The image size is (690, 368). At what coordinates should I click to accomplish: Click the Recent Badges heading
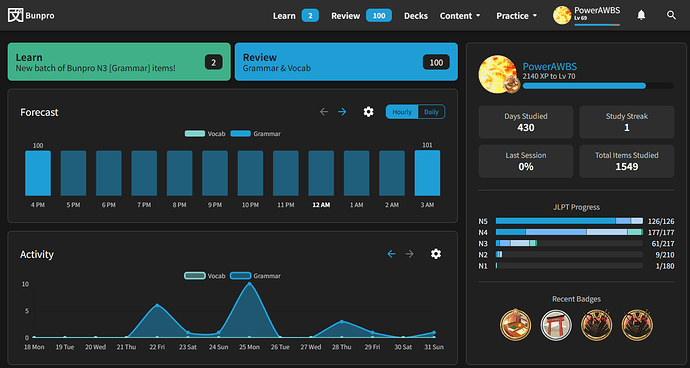tap(576, 299)
